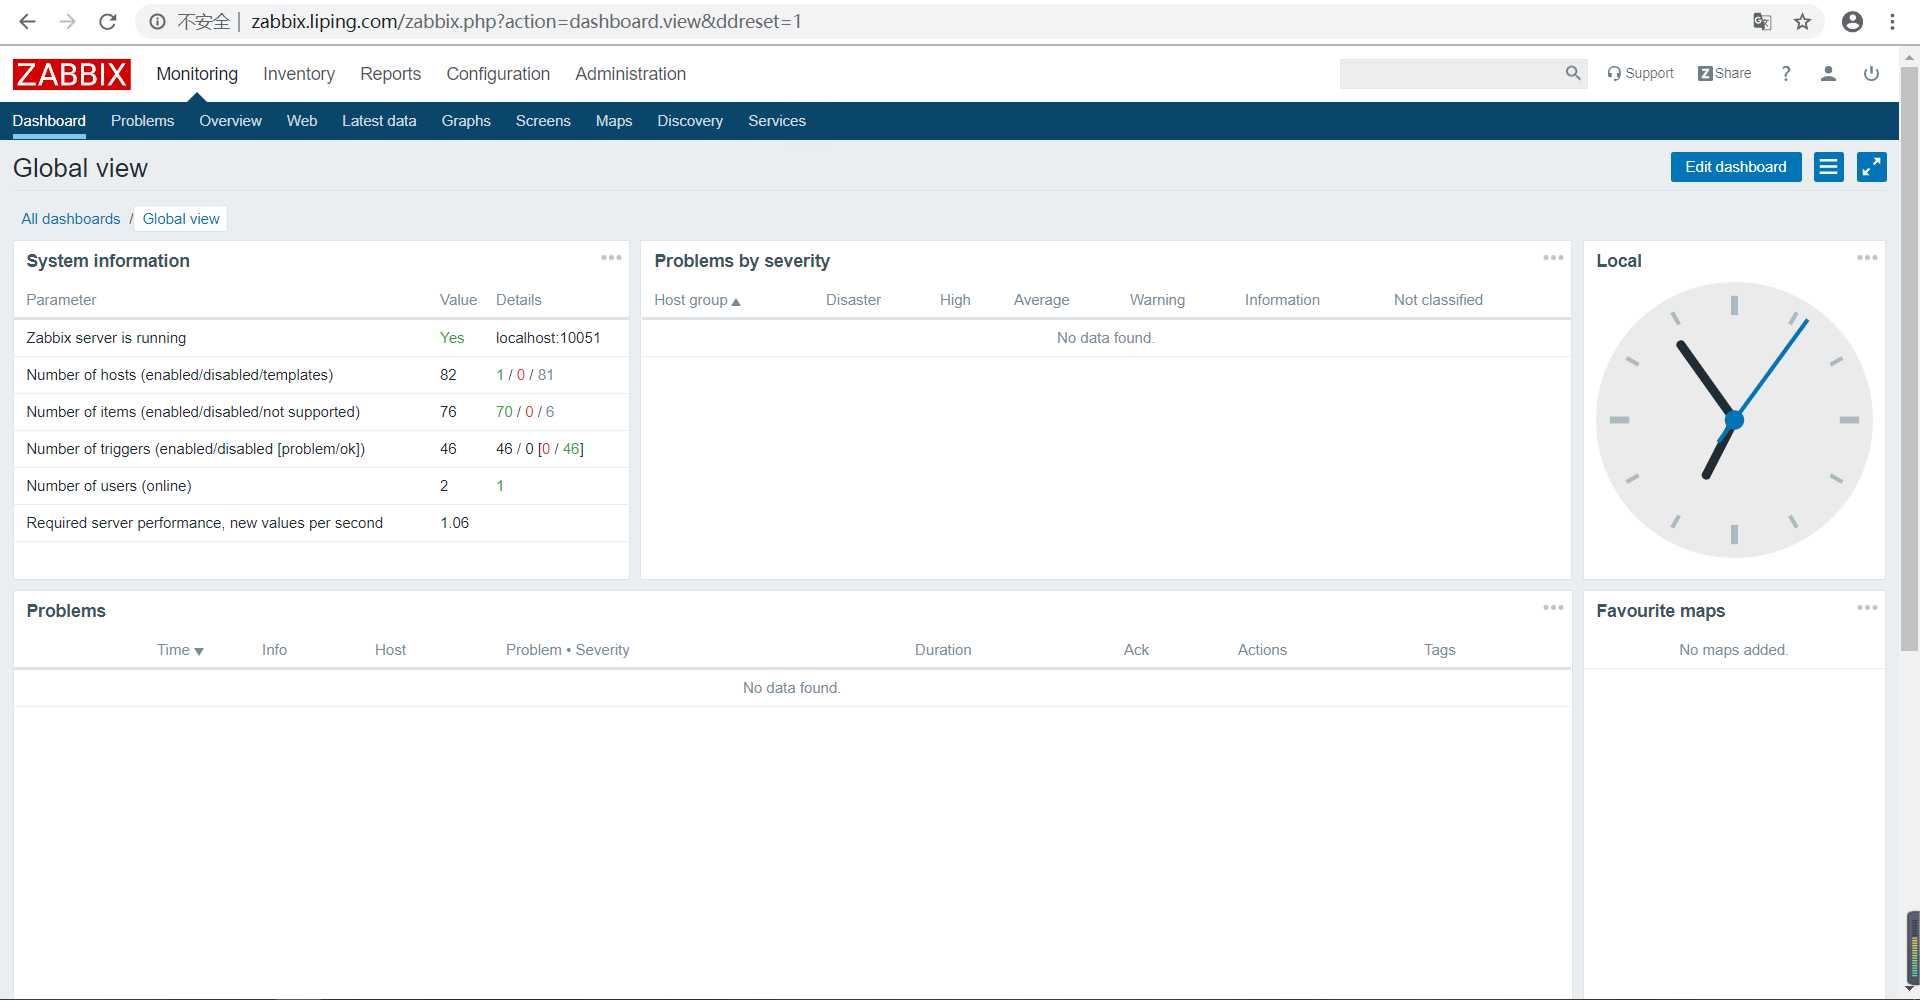Open Local clock widget options menu
The height and width of the screenshot is (1000, 1920).
click(x=1867, y=258)
